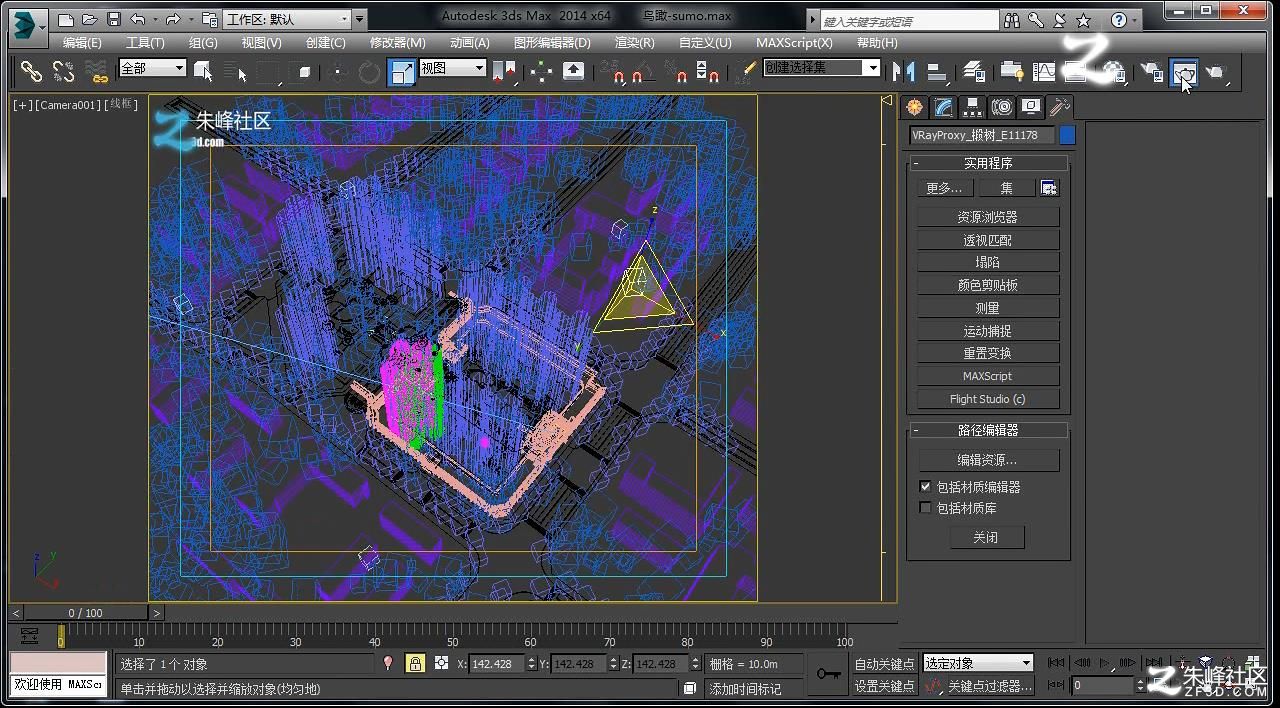Screen dimensions: 1280x708
Task: Activate the Select Object tool
Action: coord(204,71)
